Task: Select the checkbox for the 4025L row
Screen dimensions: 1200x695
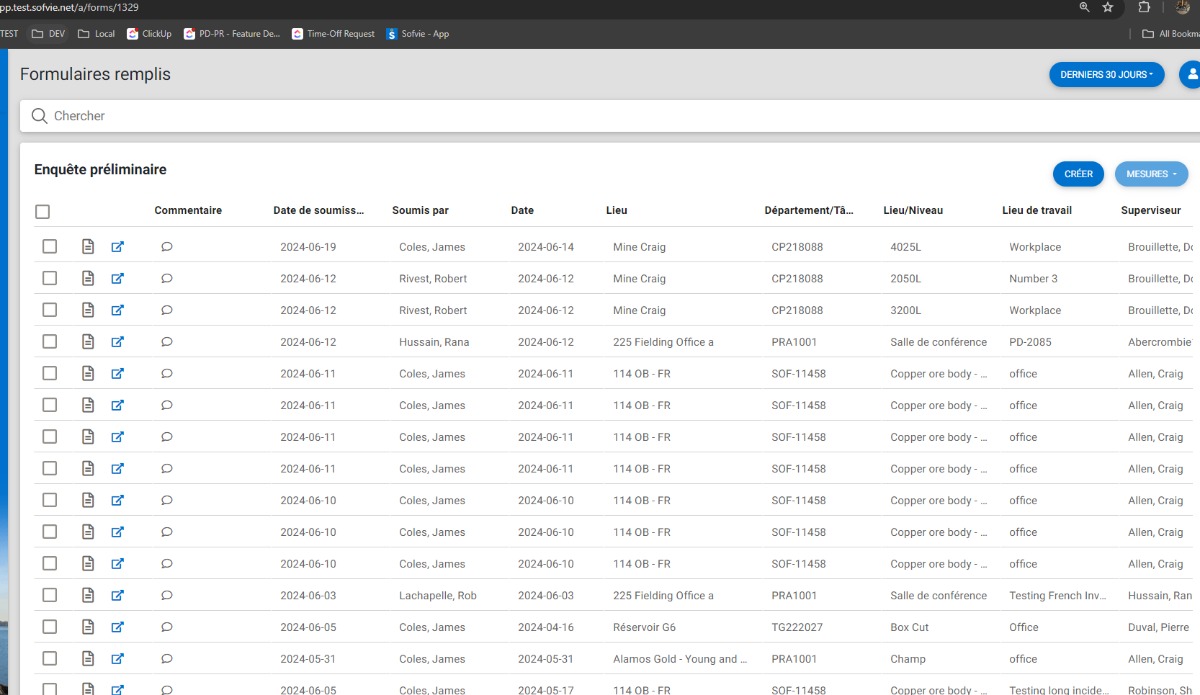Action: coord(50,247)
